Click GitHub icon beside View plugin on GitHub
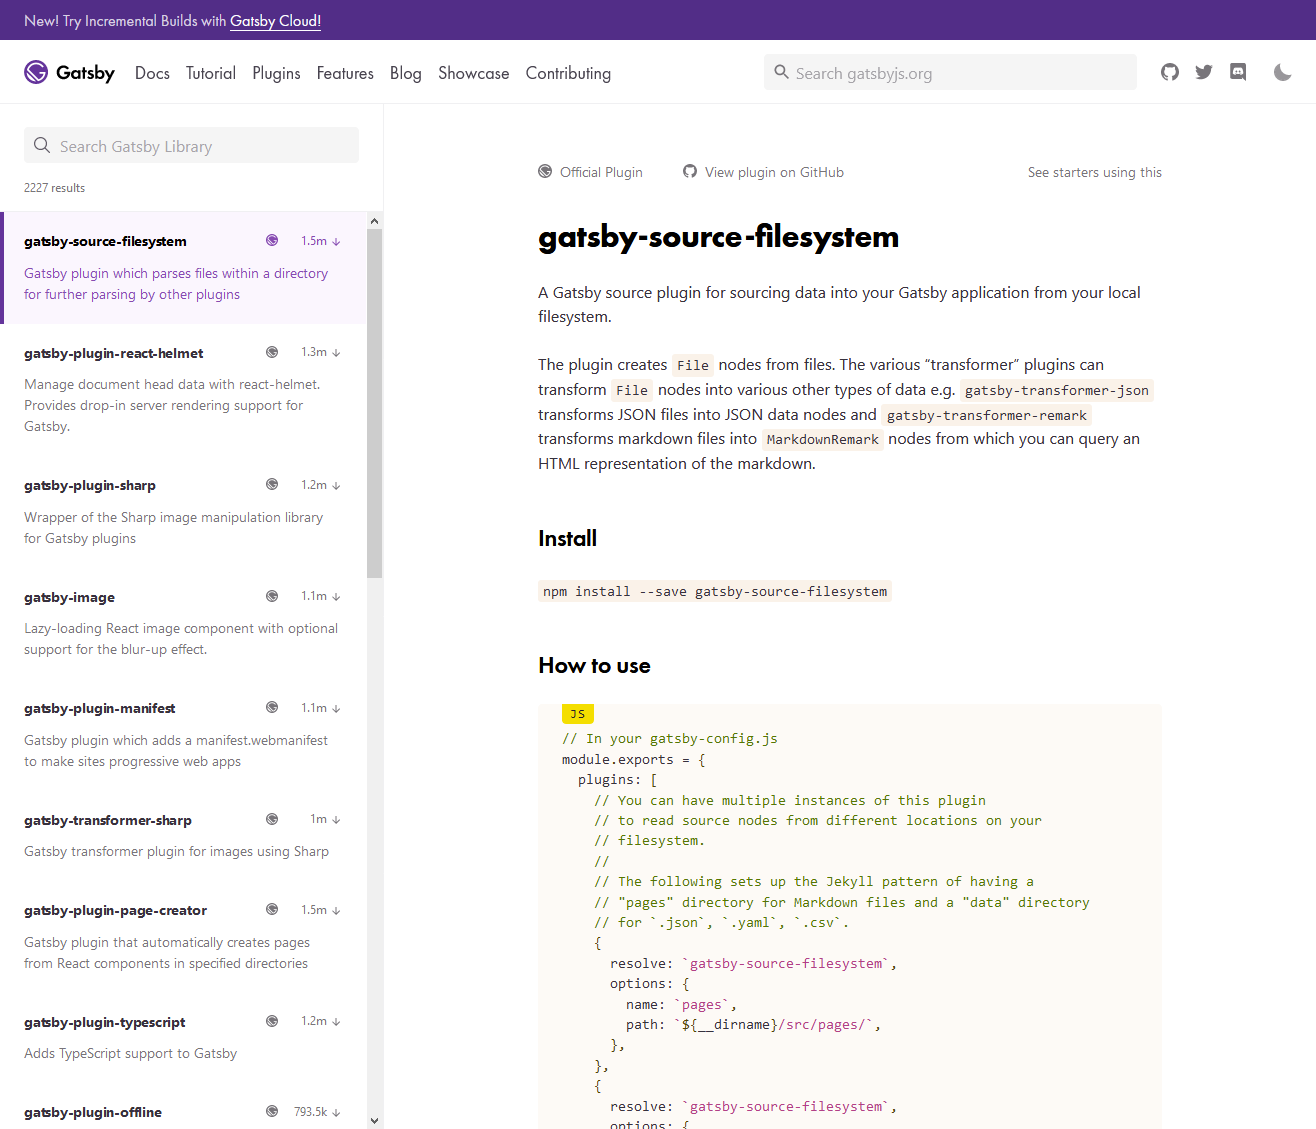This screenshot has height=1129, width=1316. coord(690,171)
